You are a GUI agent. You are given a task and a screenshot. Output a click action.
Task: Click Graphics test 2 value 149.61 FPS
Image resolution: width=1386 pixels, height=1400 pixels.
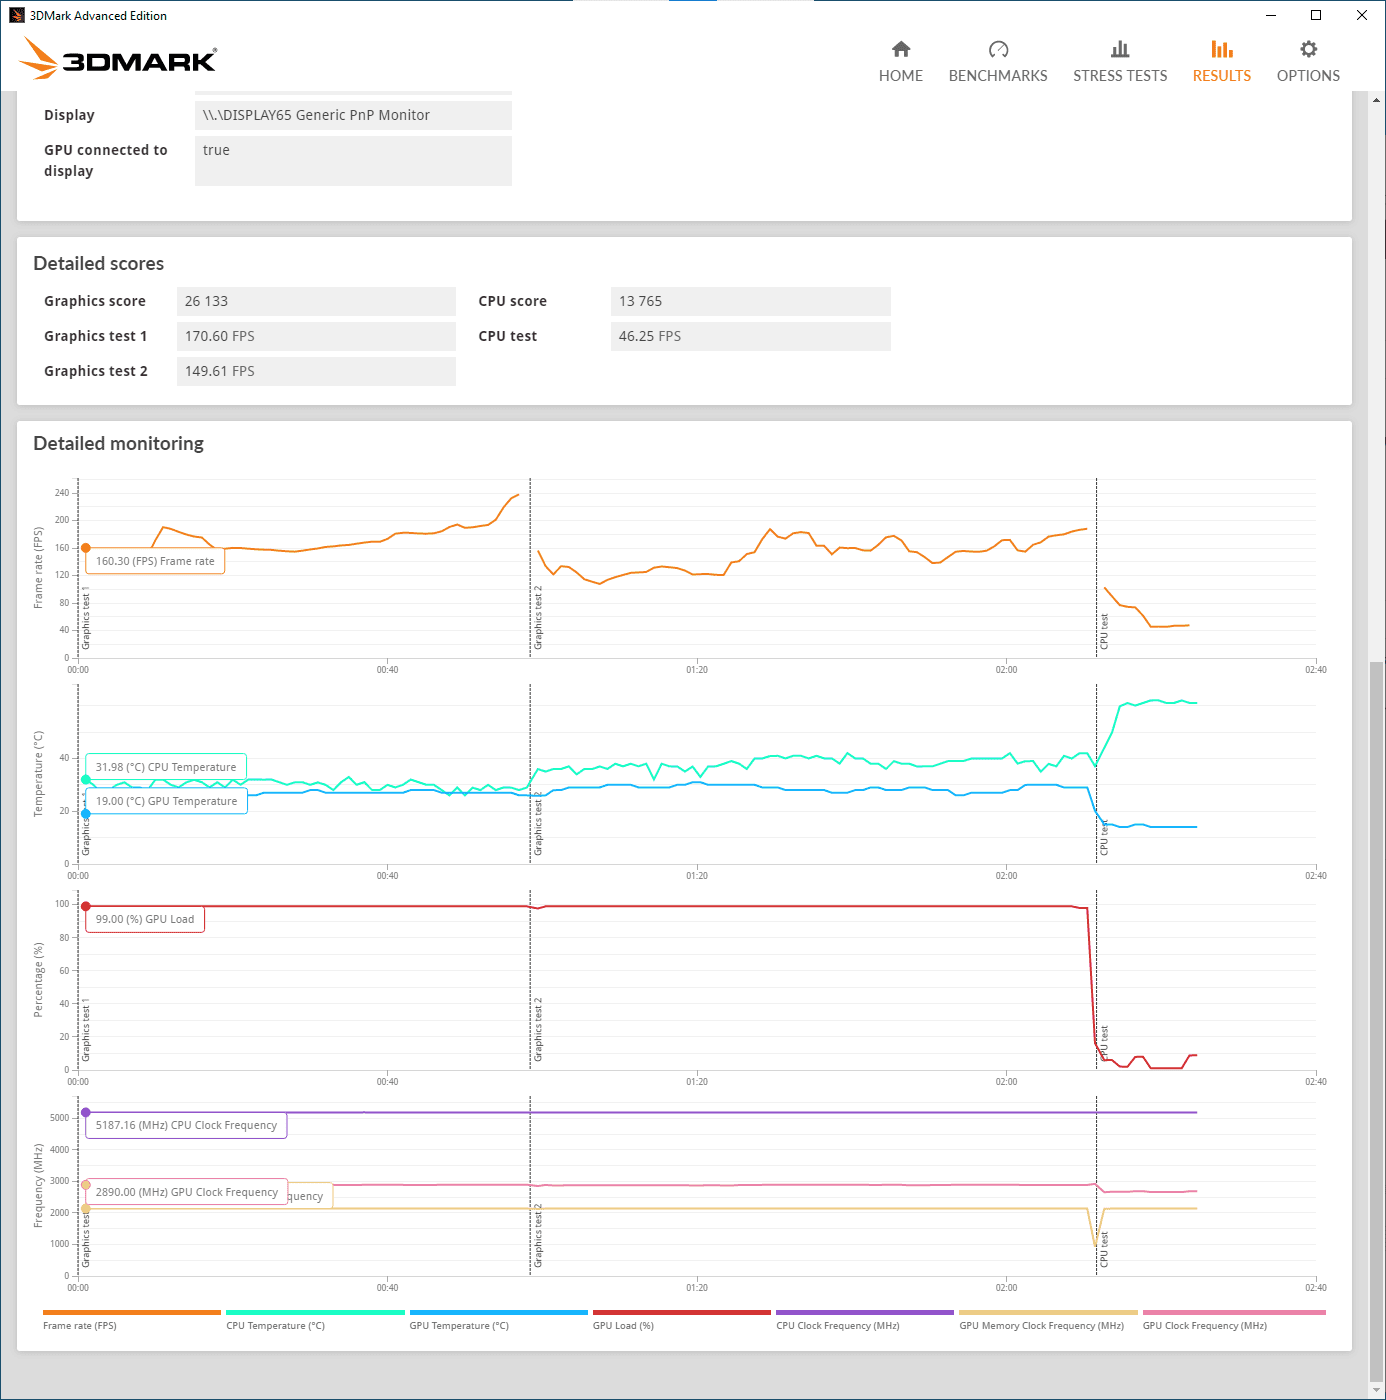(x=316, y=371)
